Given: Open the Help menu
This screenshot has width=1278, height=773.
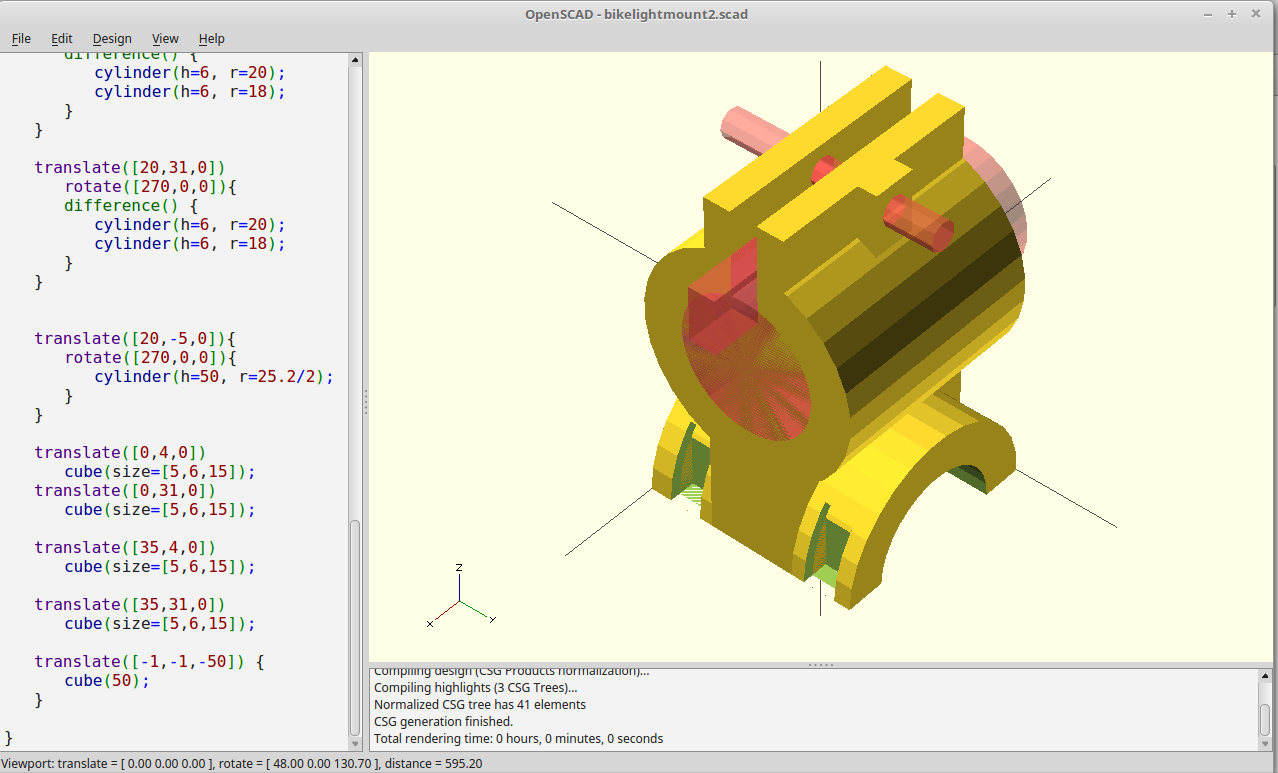Looking at the screenshot, I should [211, 39].
